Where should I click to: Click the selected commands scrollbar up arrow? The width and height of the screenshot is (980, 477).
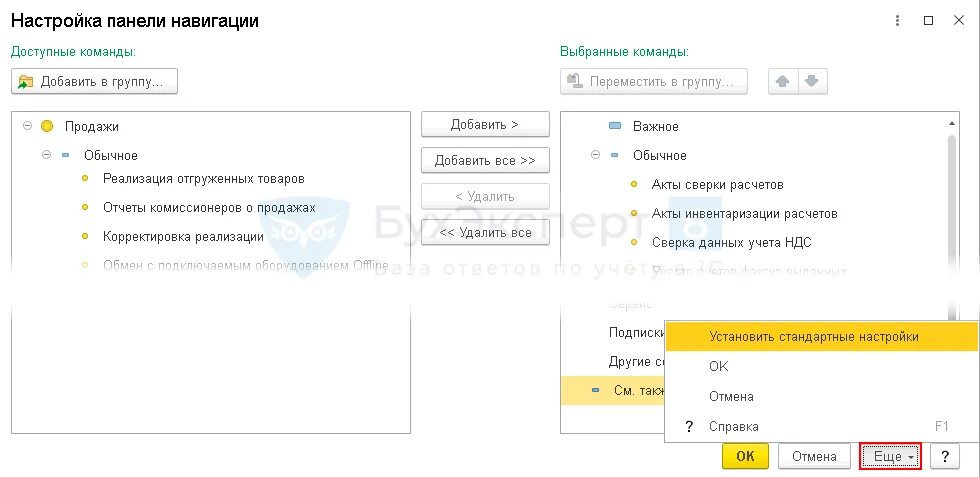pyautogui.click(x=951, y=122)
